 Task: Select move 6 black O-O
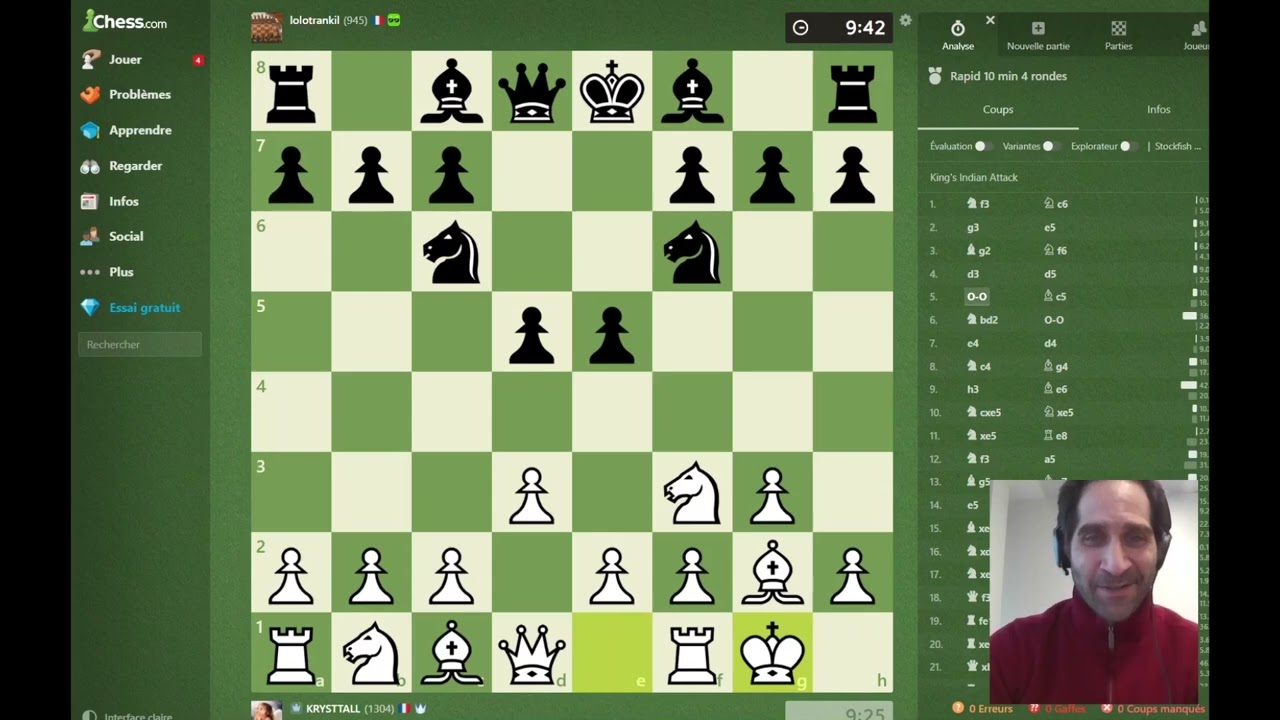click(x=1054, y=320)
